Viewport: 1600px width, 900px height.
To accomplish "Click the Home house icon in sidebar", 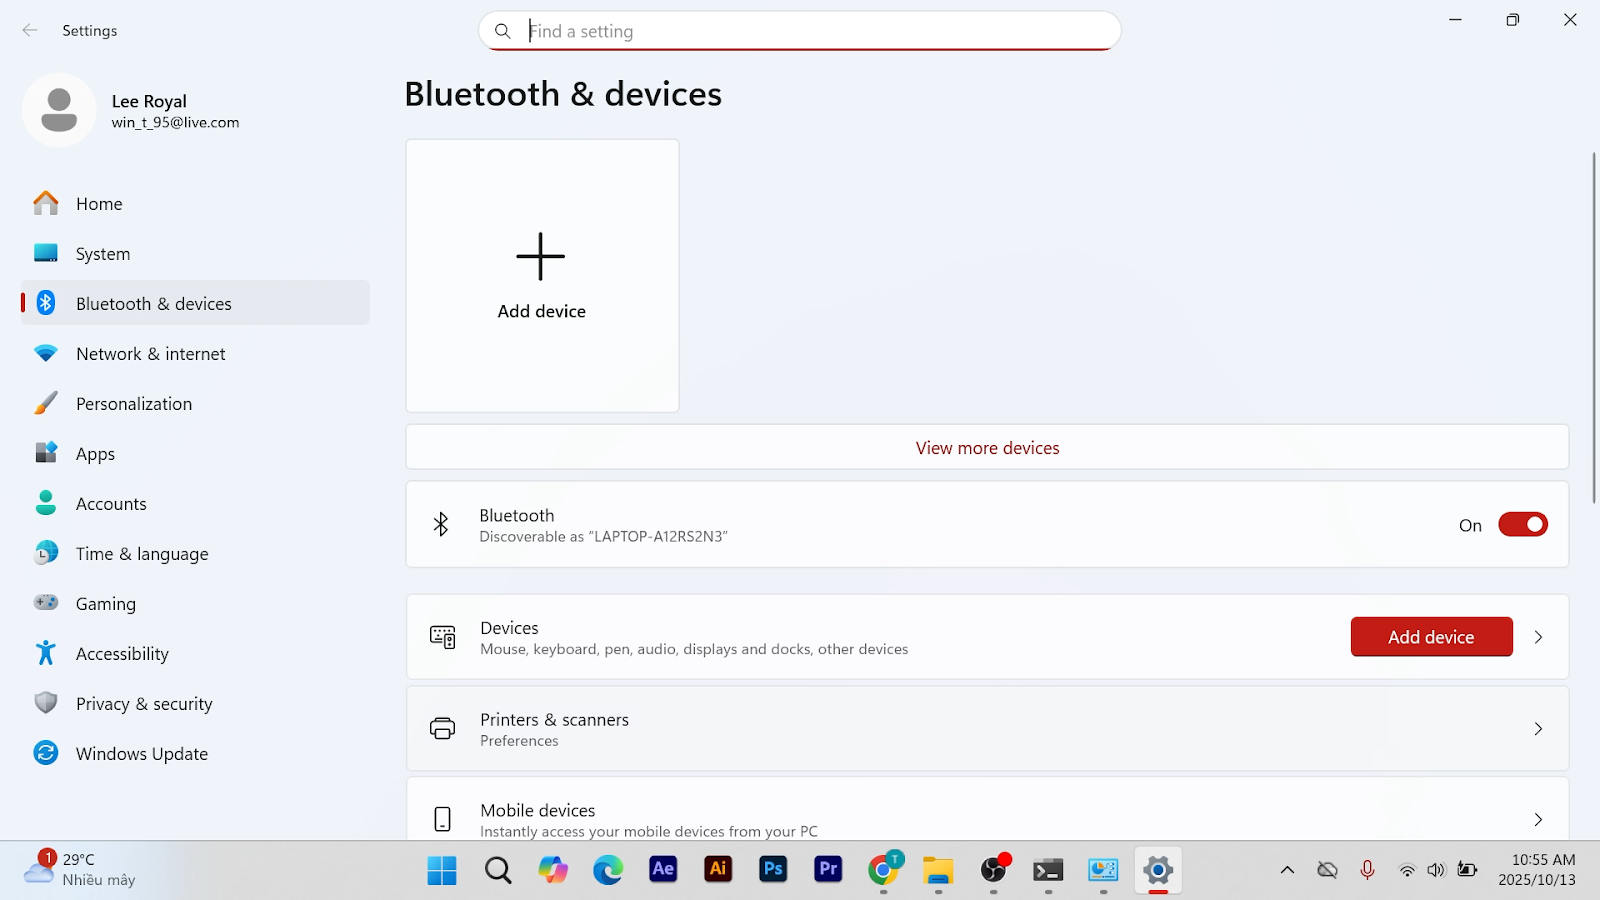I will coord(46,203).
